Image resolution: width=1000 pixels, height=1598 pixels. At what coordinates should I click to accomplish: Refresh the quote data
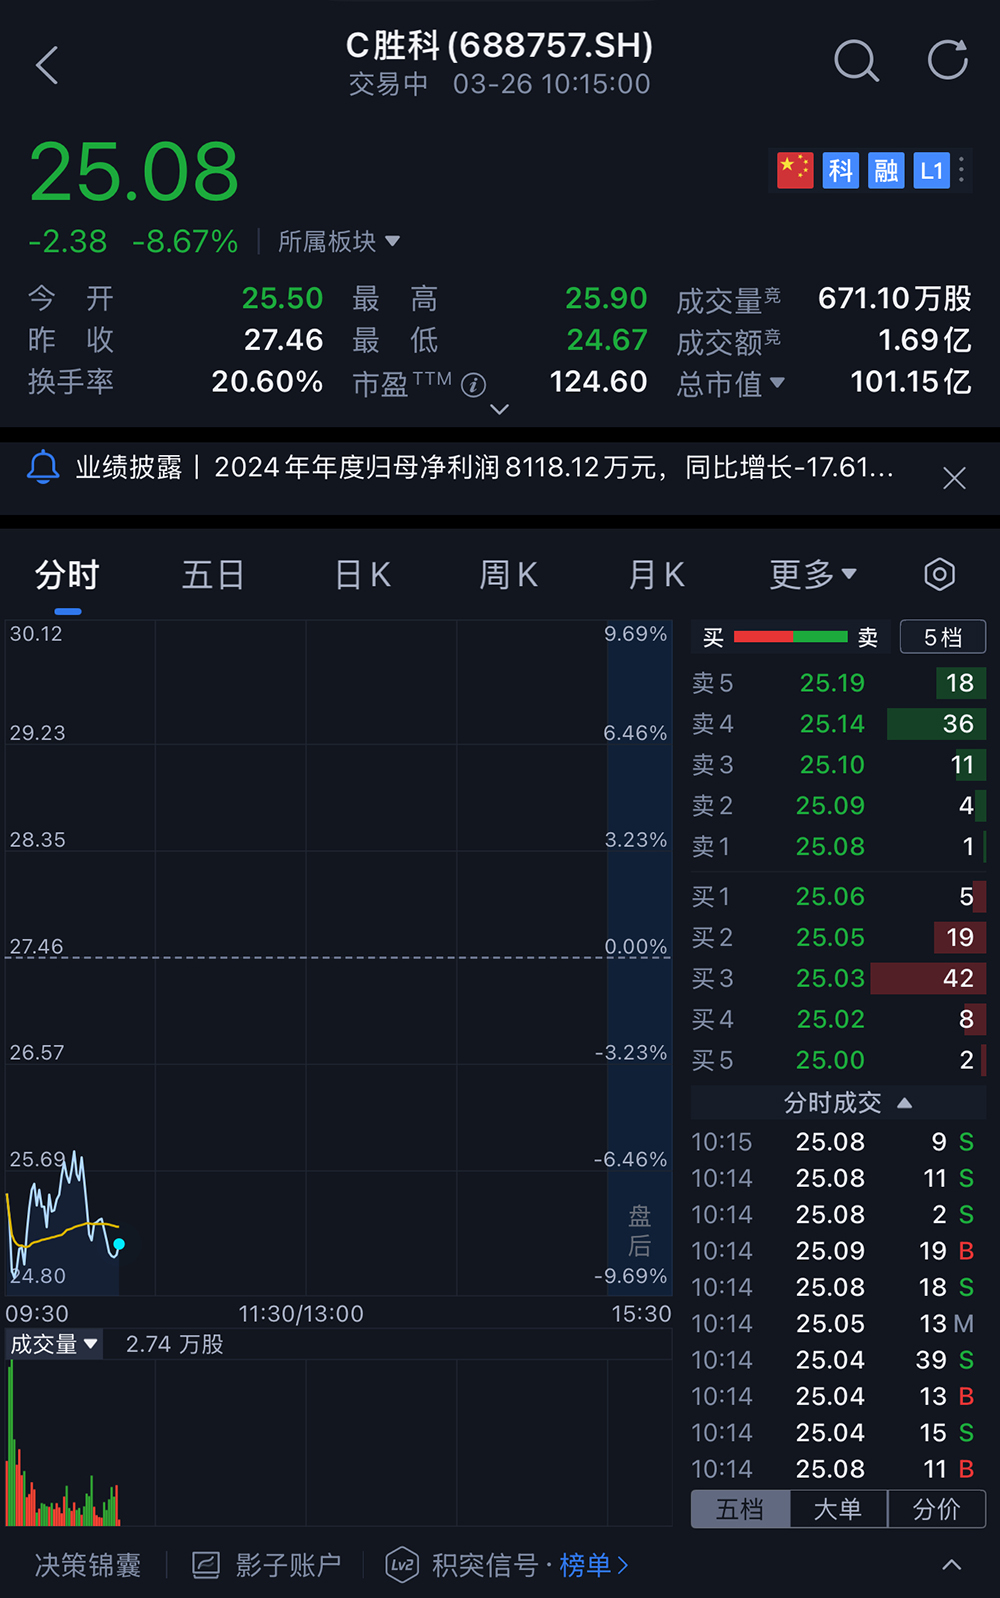coord(947,60)
